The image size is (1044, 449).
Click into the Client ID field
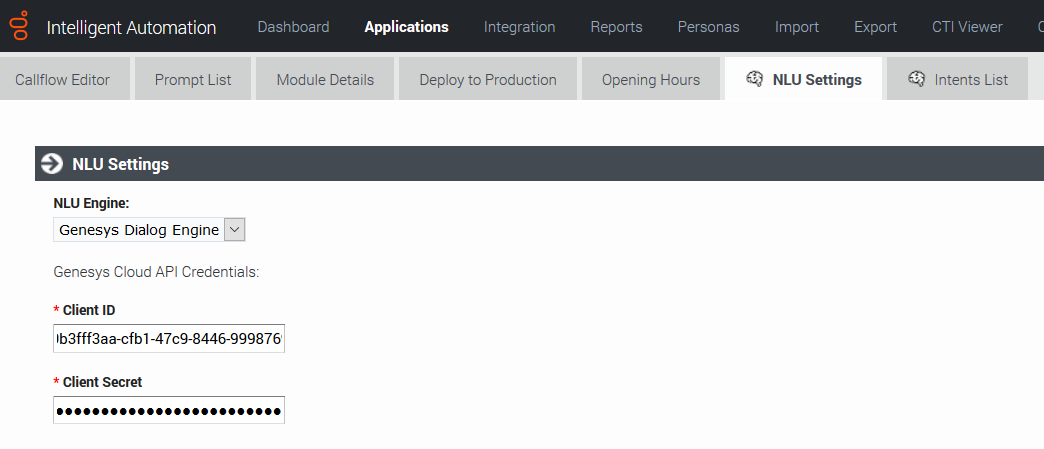pyautogui.click(x=169, y=338)
